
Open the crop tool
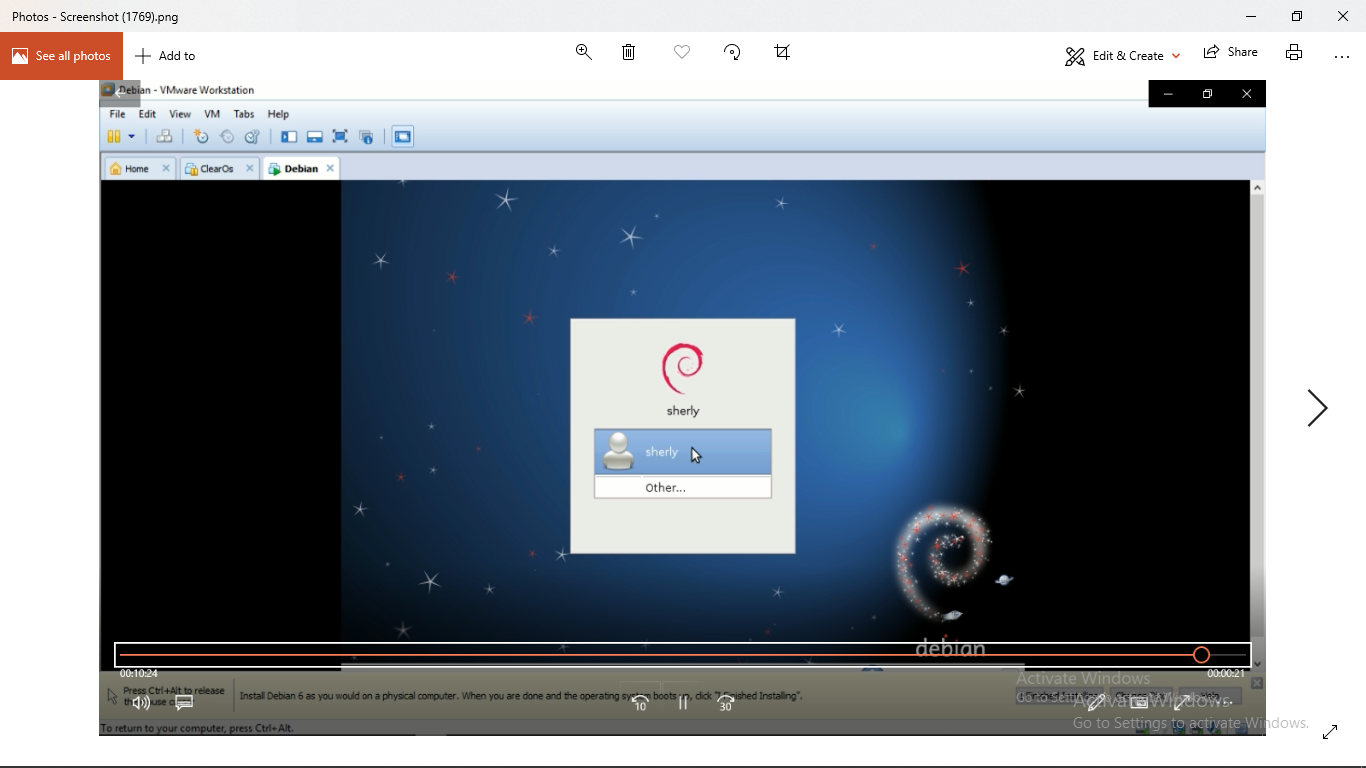pyautogui.click(x=782, y=52)
